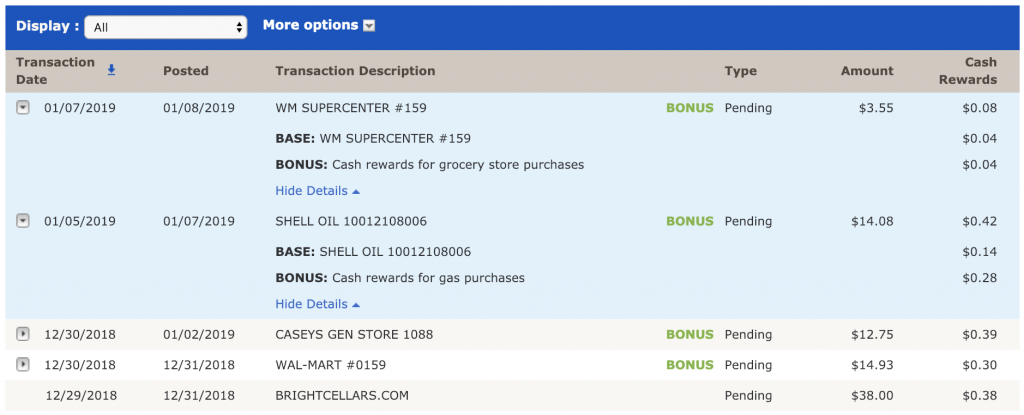This screenshot has height=415, width=1024.
Task: Select the BRIGHTCELLARS.COM transaction description
Action: (x=342, y=396)
